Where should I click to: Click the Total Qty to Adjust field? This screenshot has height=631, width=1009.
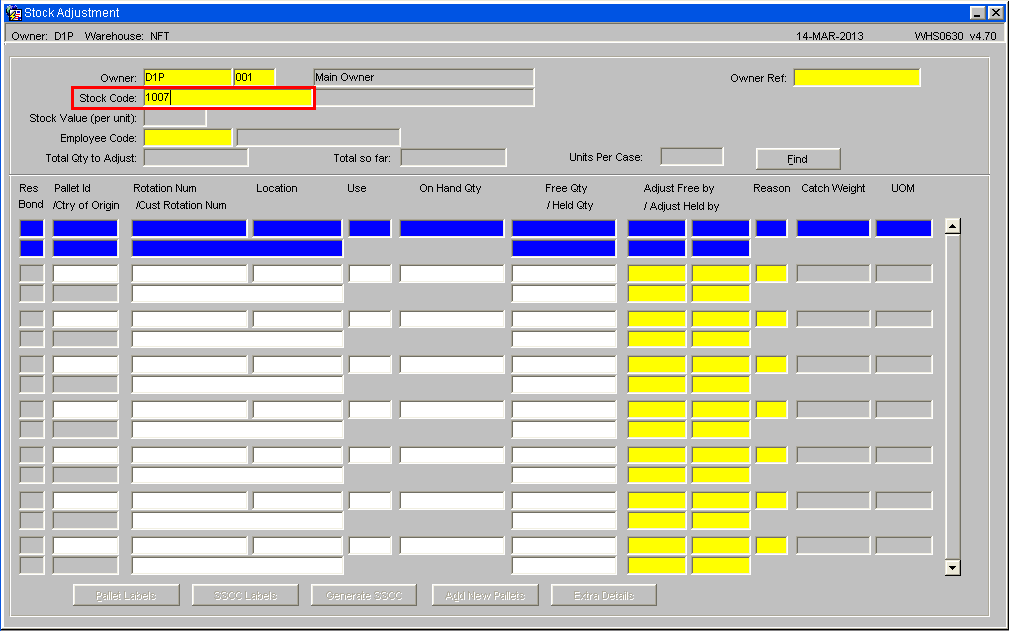[x=196, y=158]
